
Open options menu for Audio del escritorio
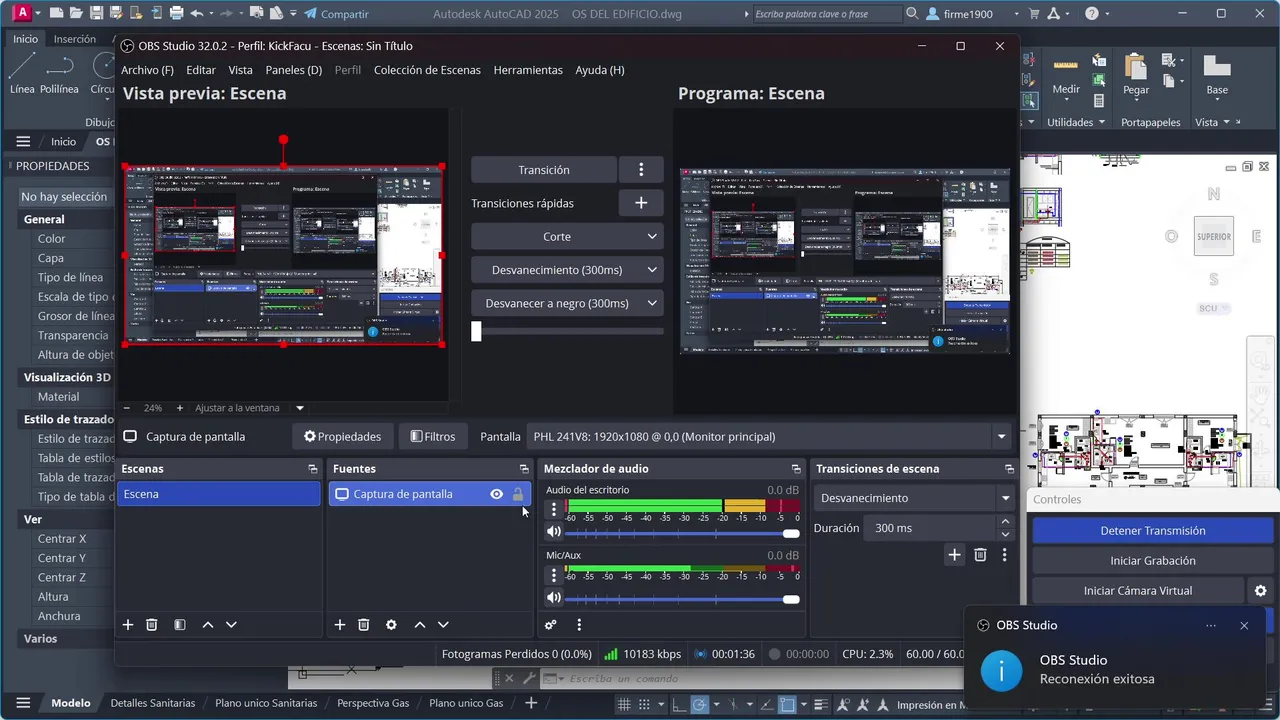point(554,509)
